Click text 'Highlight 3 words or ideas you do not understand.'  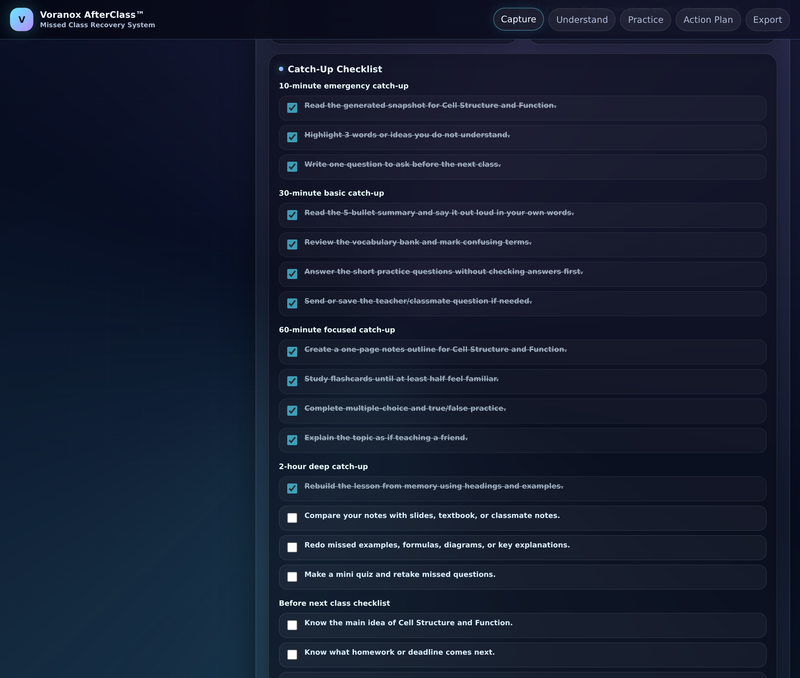click(407, 135)
